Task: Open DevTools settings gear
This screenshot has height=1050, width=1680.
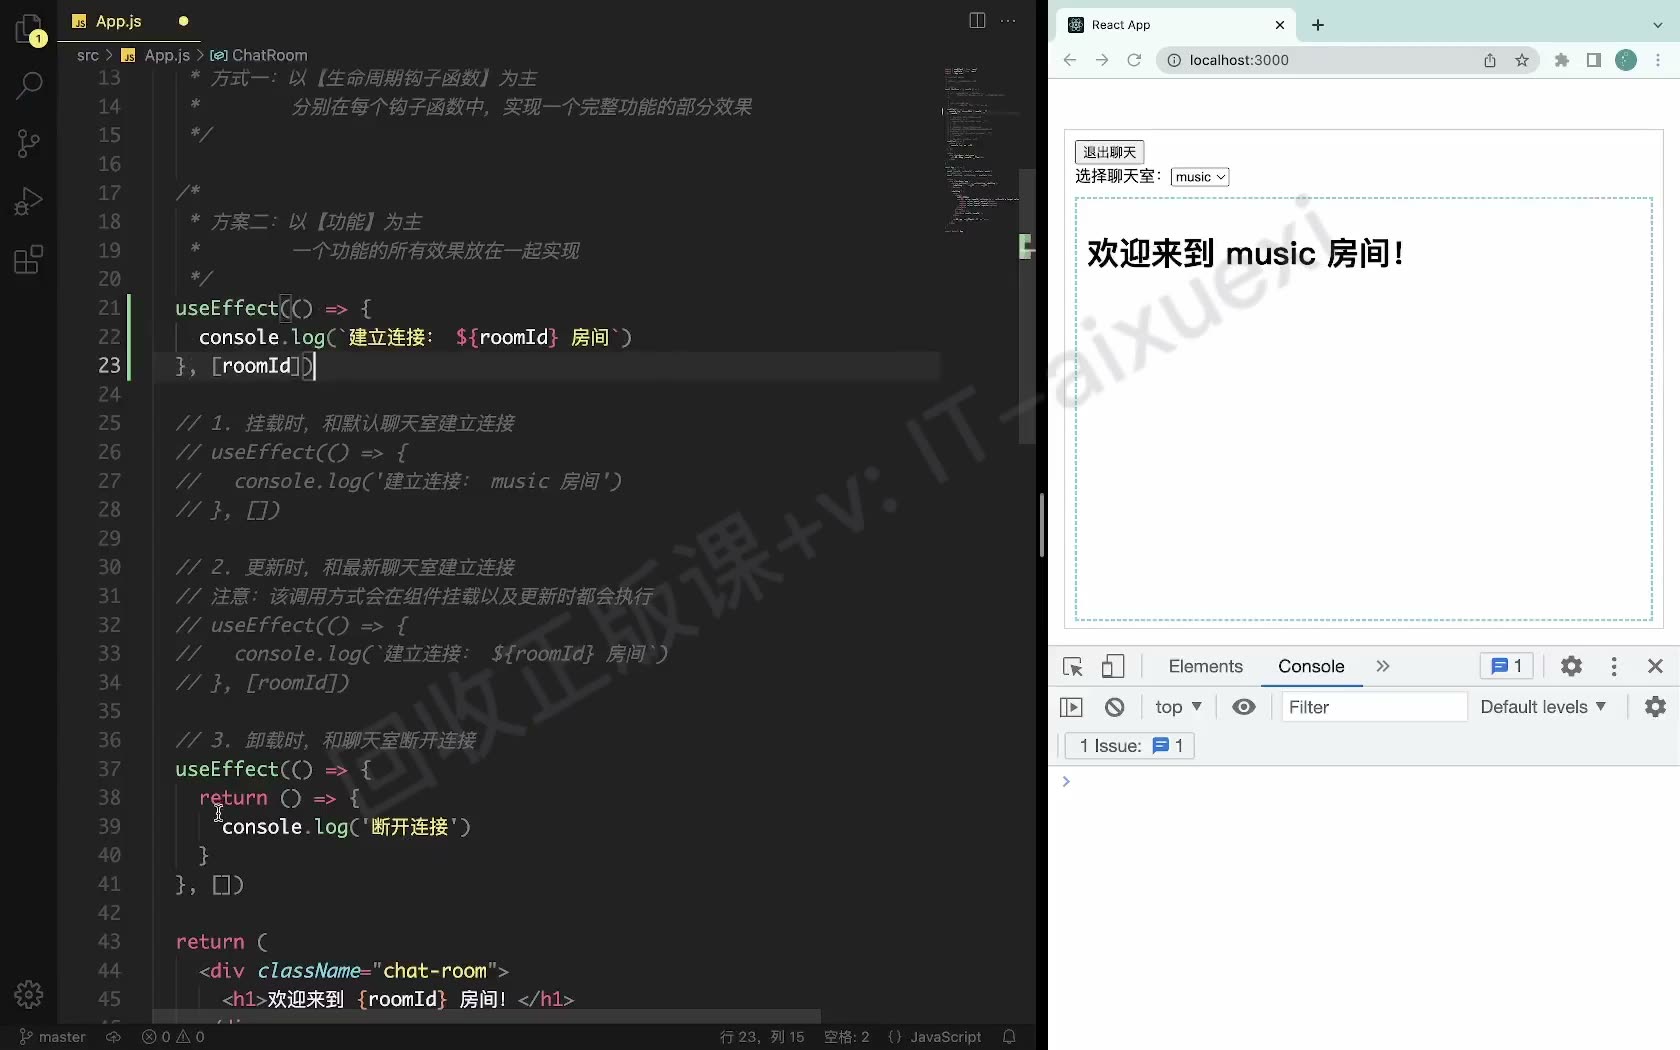Action: point(1572,667)
